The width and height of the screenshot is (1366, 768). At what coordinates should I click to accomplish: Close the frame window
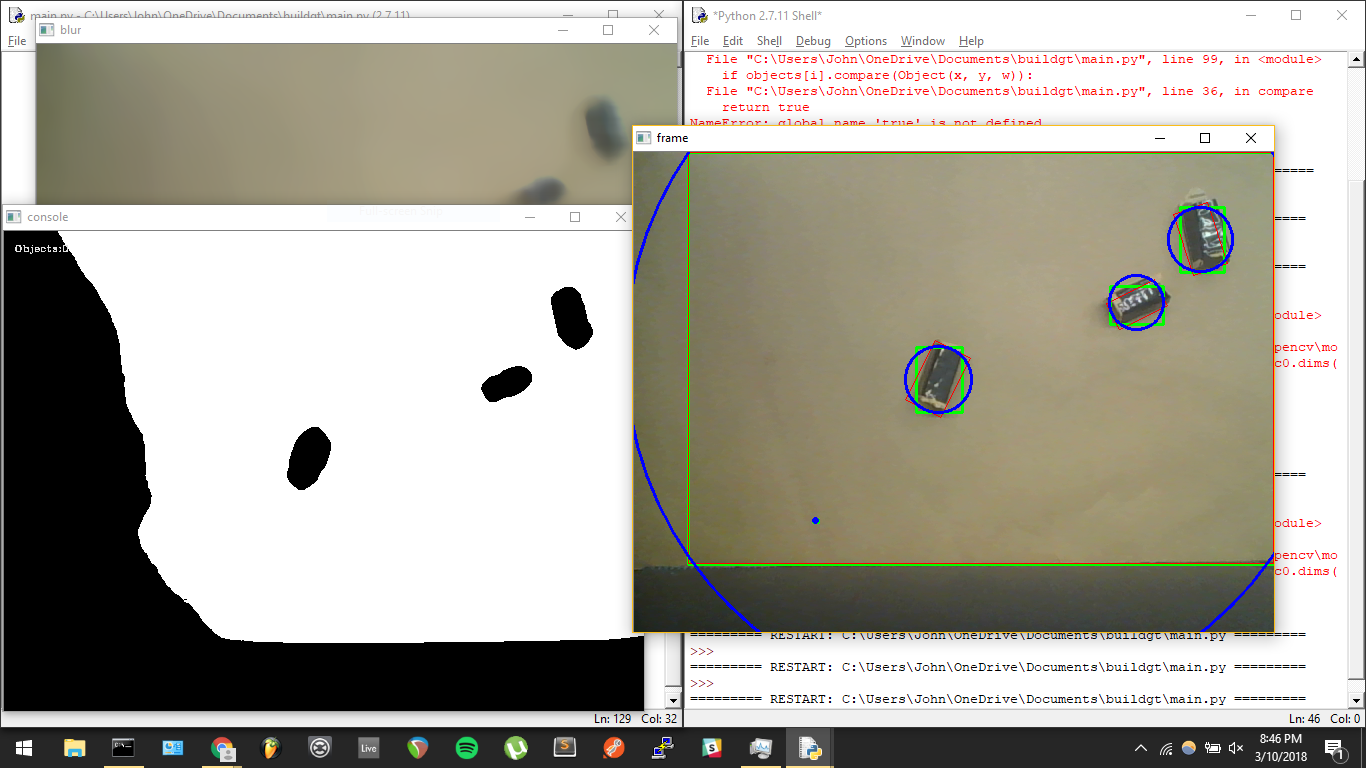point(1251,138)
